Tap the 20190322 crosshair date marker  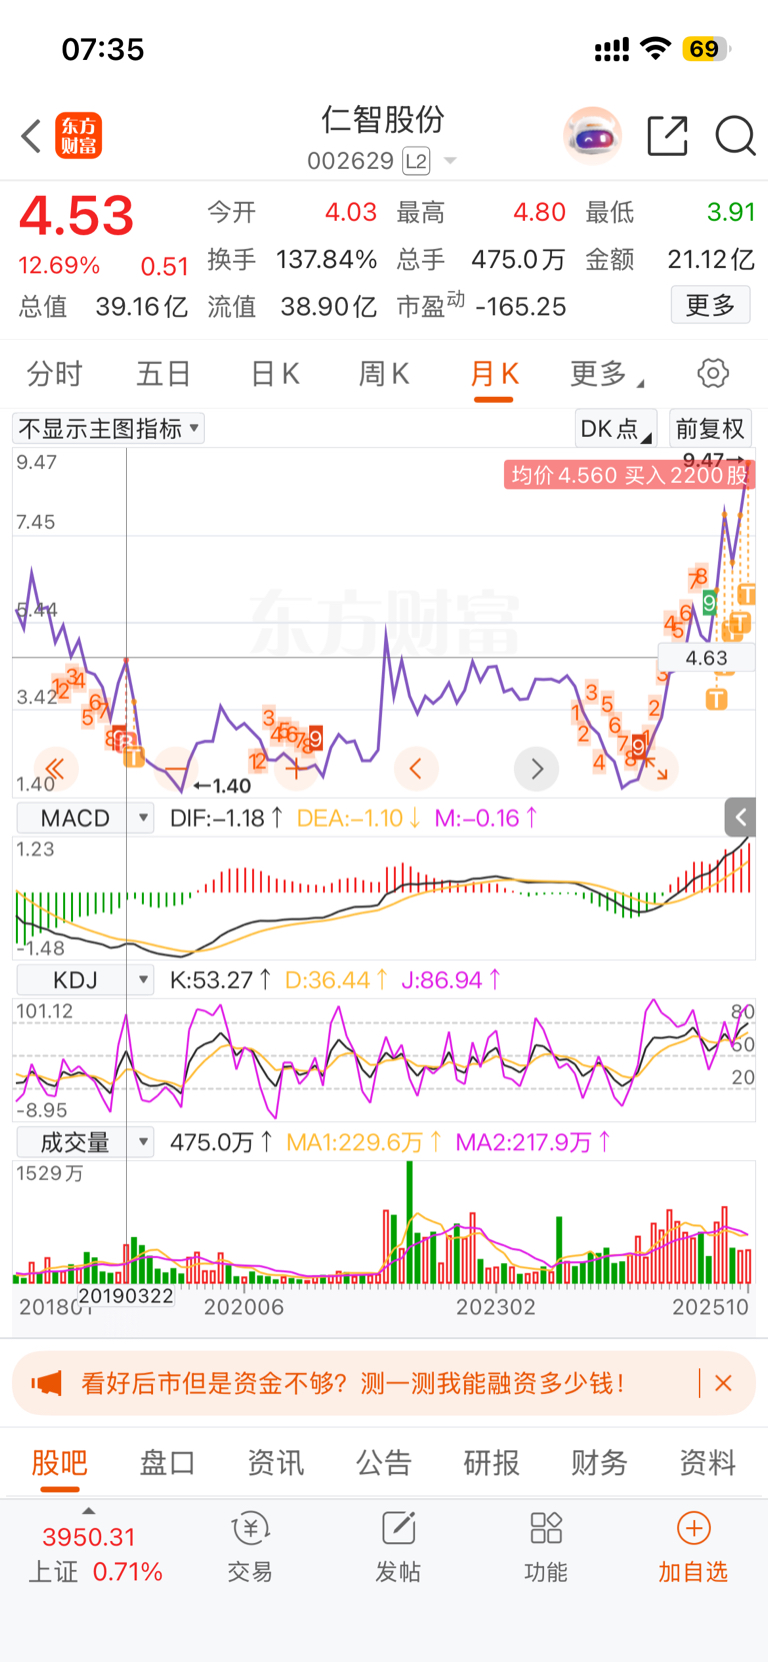click(x=126, y=1296)
